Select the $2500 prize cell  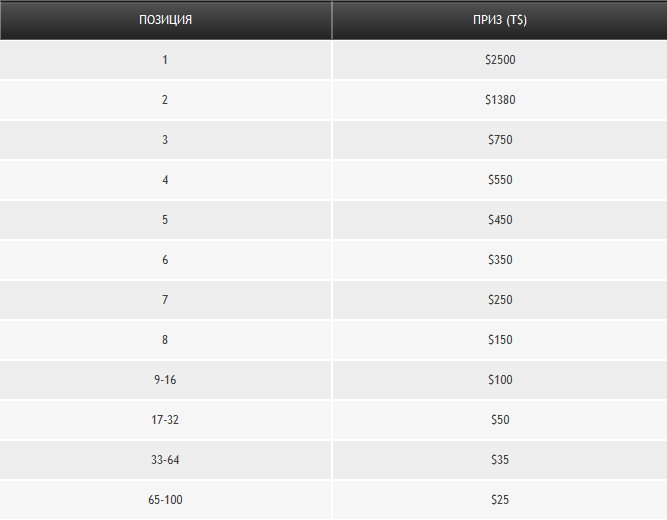pyautogui.click(x=500, y=60)
